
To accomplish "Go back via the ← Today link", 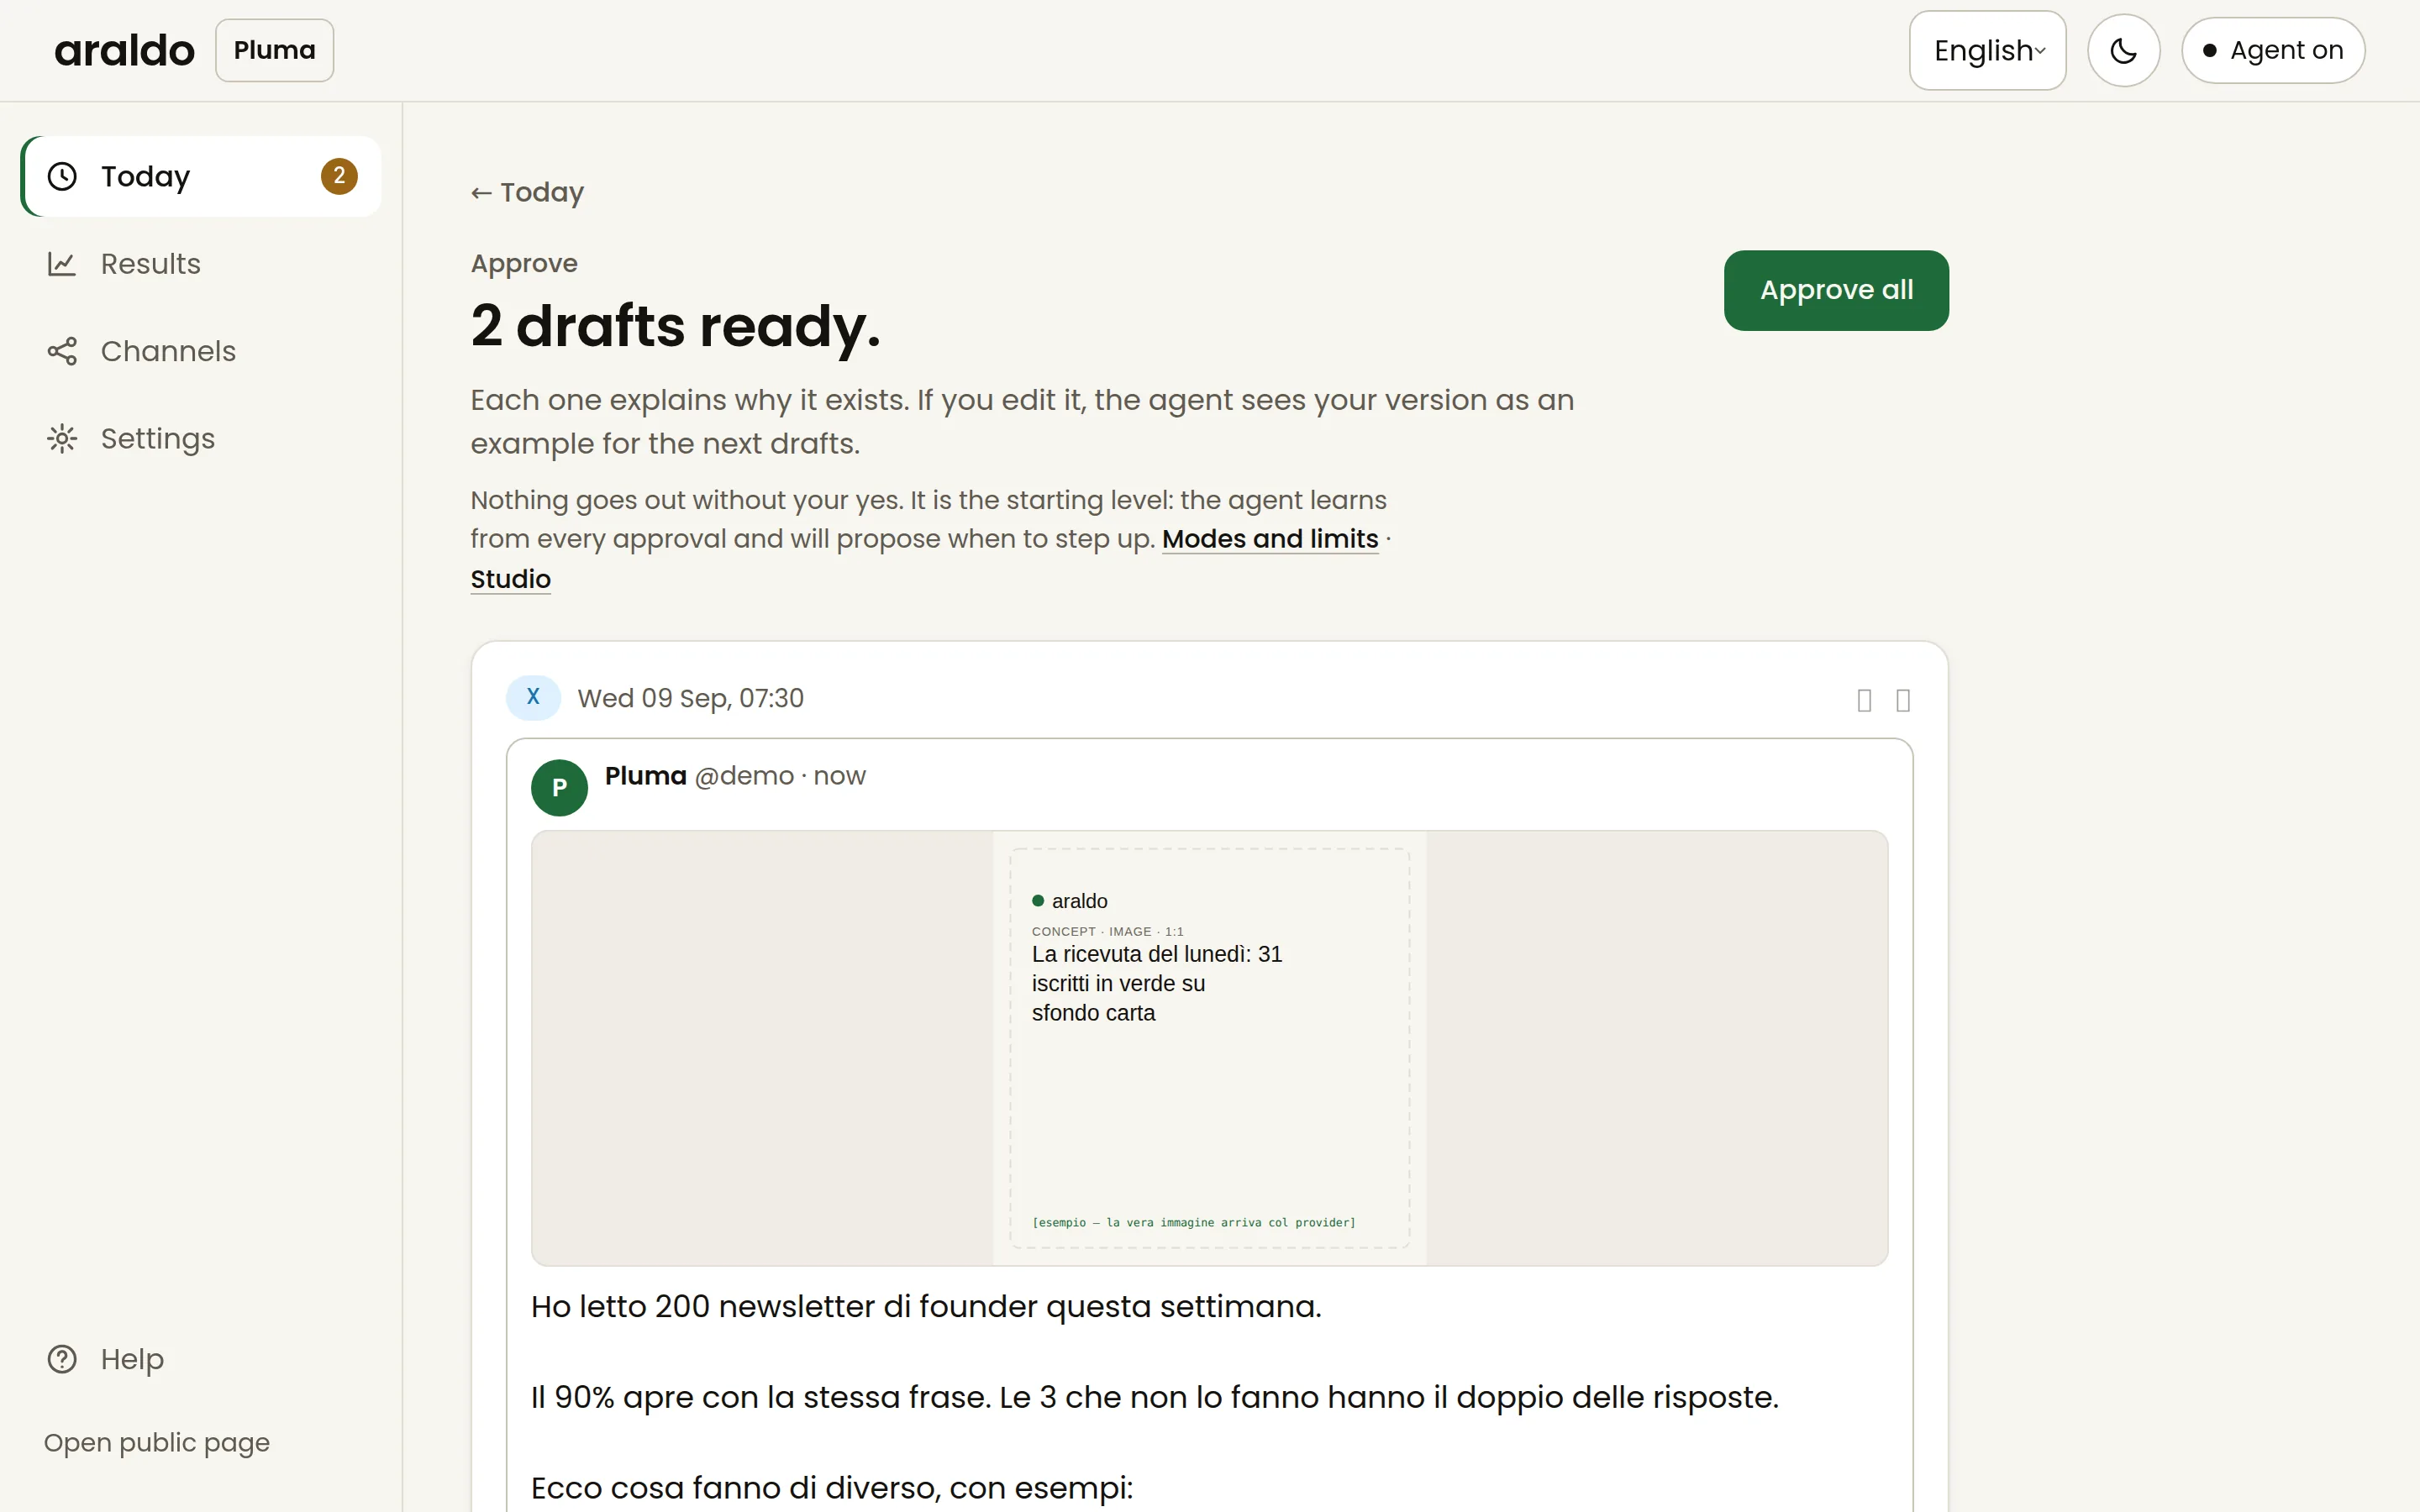I will pyautogui.click(x=527, y=192).
